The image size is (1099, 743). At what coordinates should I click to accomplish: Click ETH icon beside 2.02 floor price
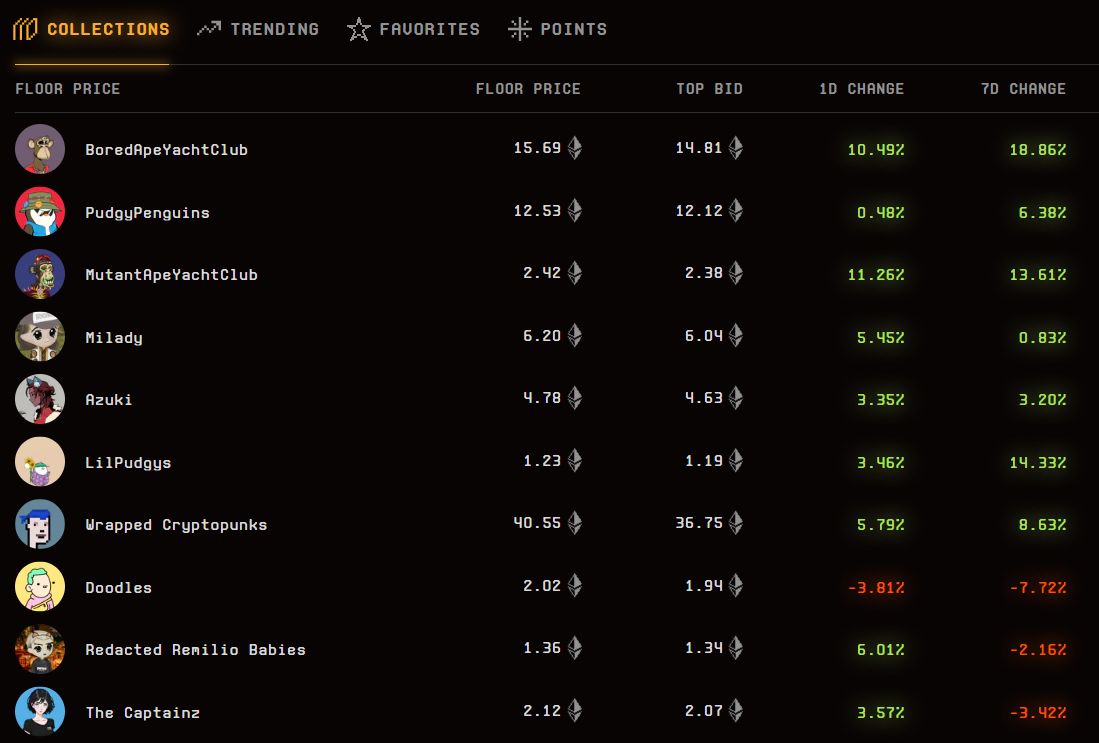coord(575,585)
